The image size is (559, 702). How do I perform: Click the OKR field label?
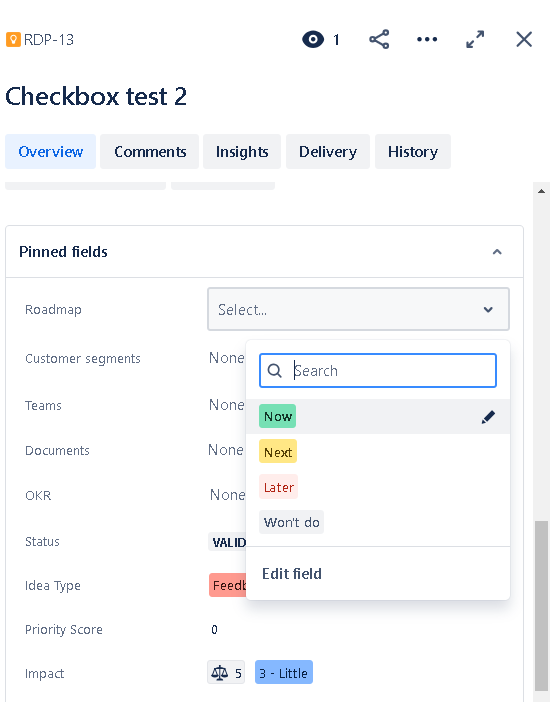[x=38, y=496]
